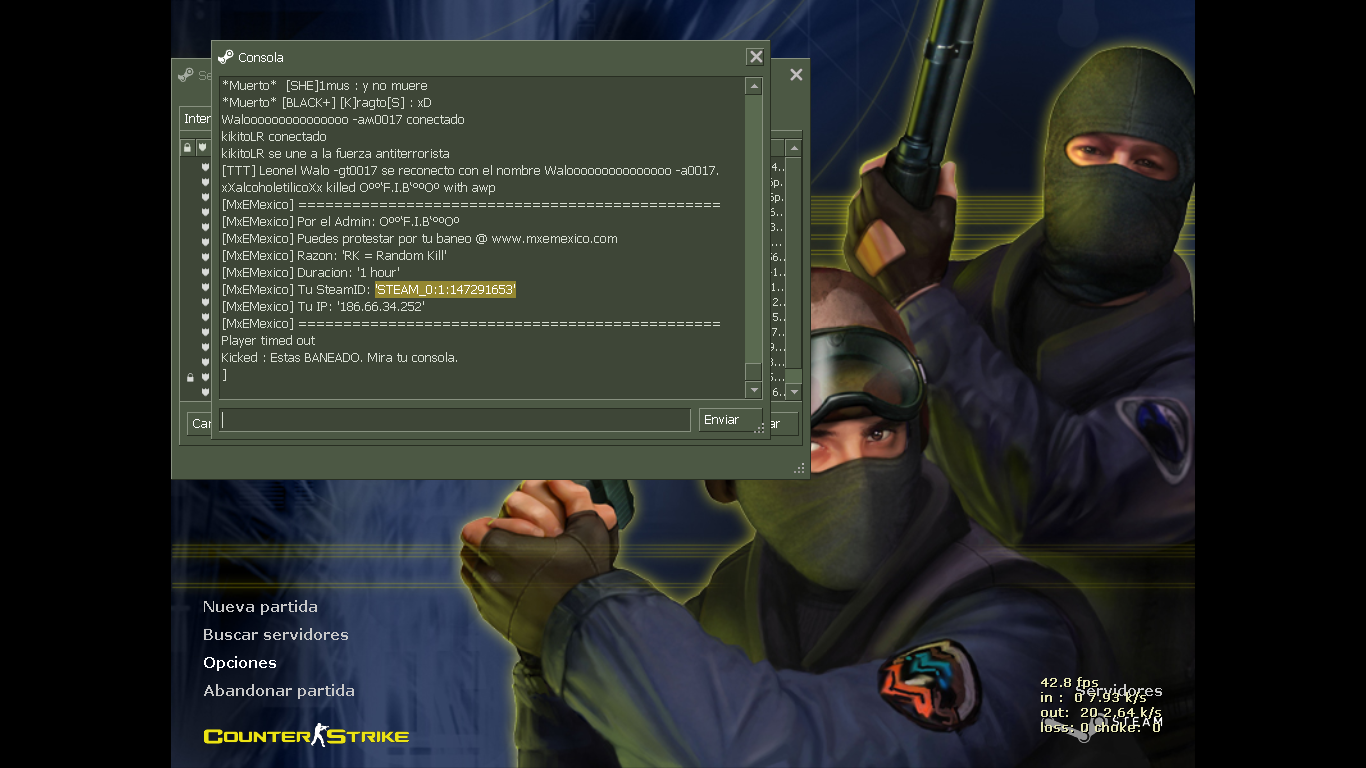Click the lock column header icon in server list
The width and height of the screenshot is (1366, 768).
[187, 148]
